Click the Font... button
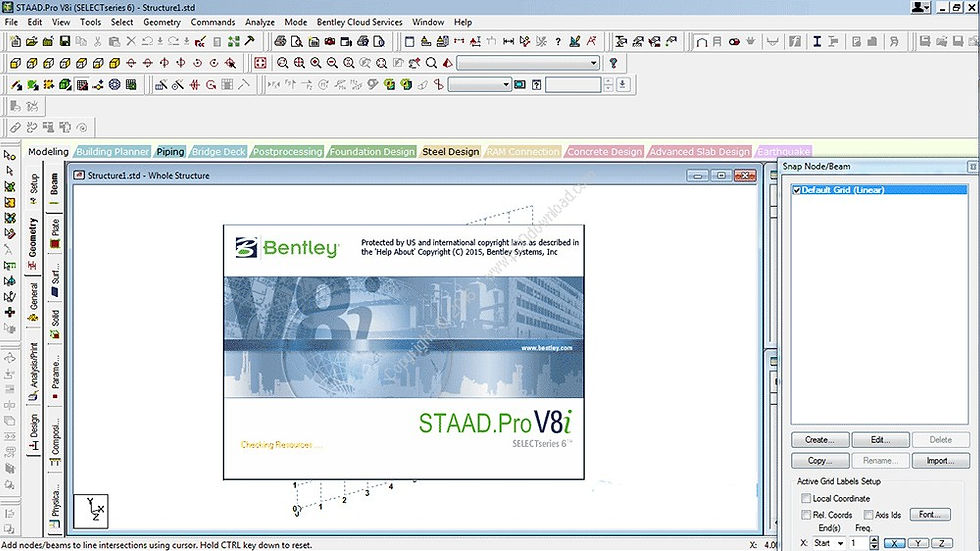This screenshot has height=551, width=980. coord(930,515)
